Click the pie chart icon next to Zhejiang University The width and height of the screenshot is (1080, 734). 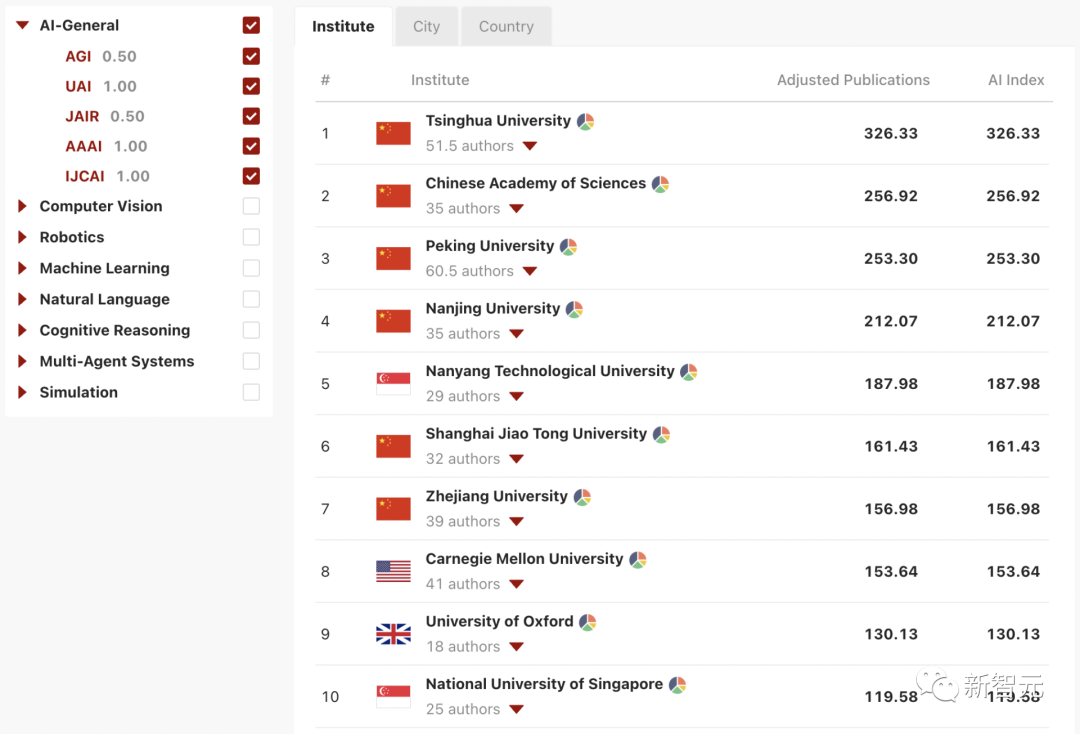coord(581,495)
